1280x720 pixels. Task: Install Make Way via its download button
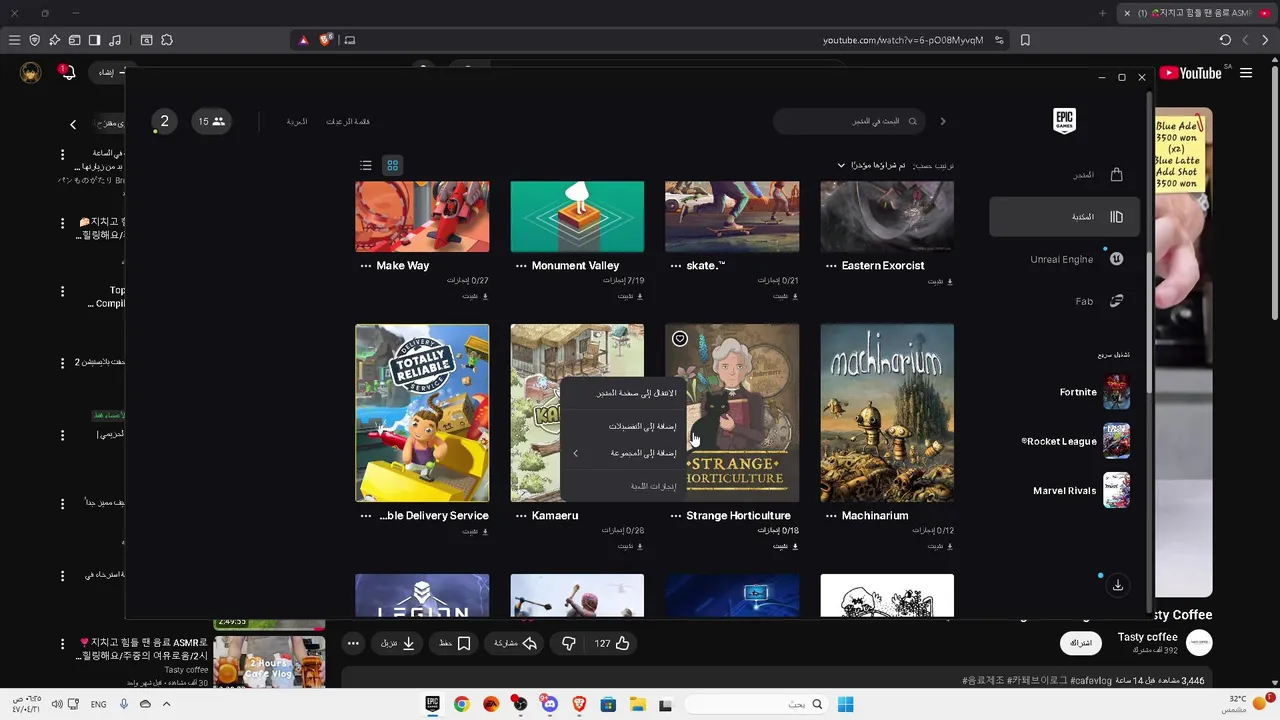(x=475, y=296)
